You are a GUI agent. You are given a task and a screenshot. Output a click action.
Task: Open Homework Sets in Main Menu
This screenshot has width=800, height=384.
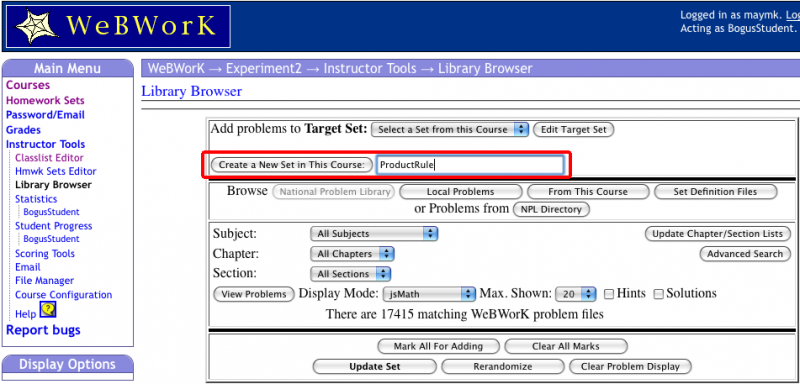[x=45, y=100]
